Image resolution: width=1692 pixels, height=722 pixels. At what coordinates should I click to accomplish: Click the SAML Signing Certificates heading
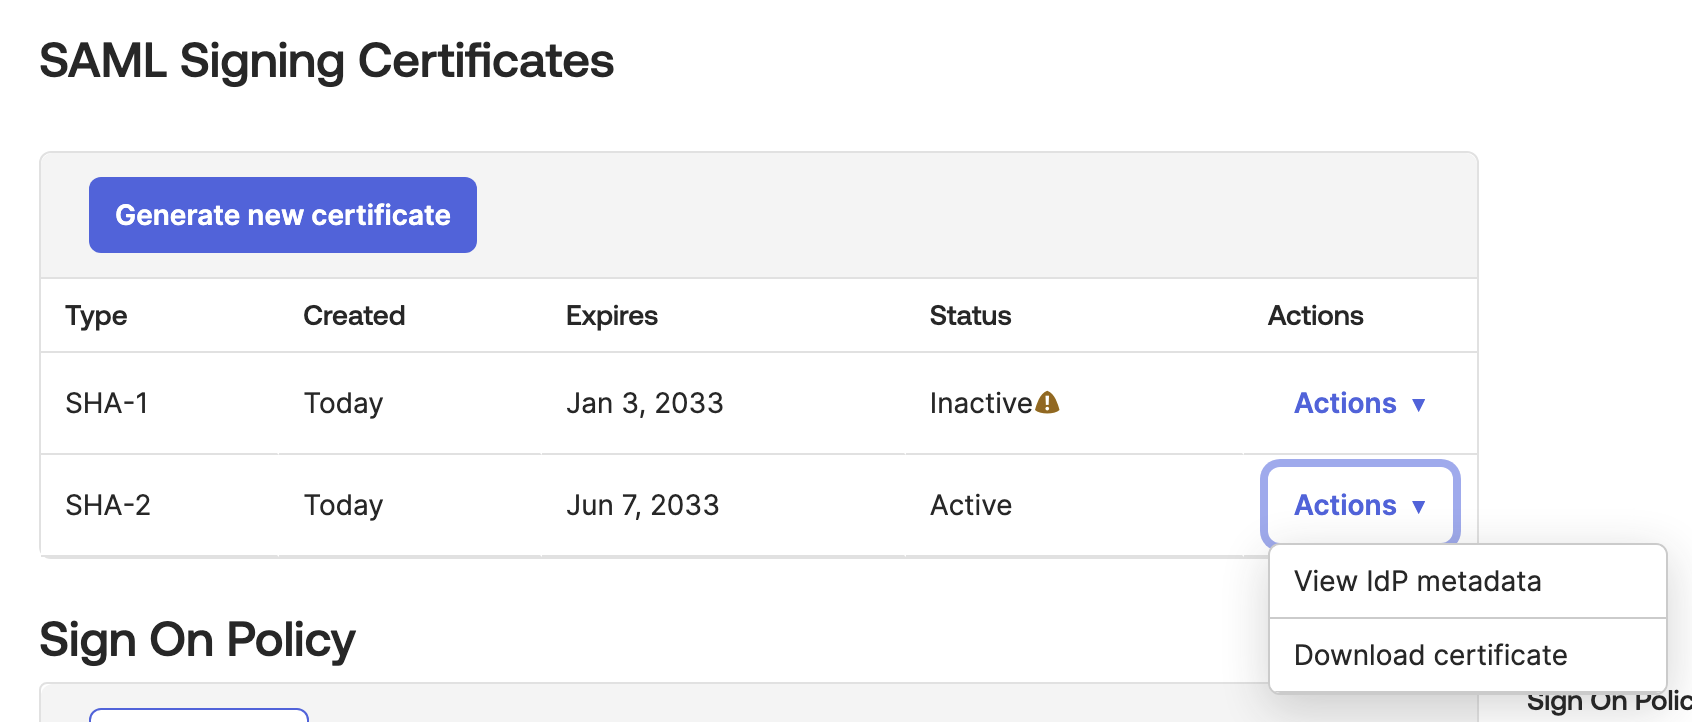point(326,61)
